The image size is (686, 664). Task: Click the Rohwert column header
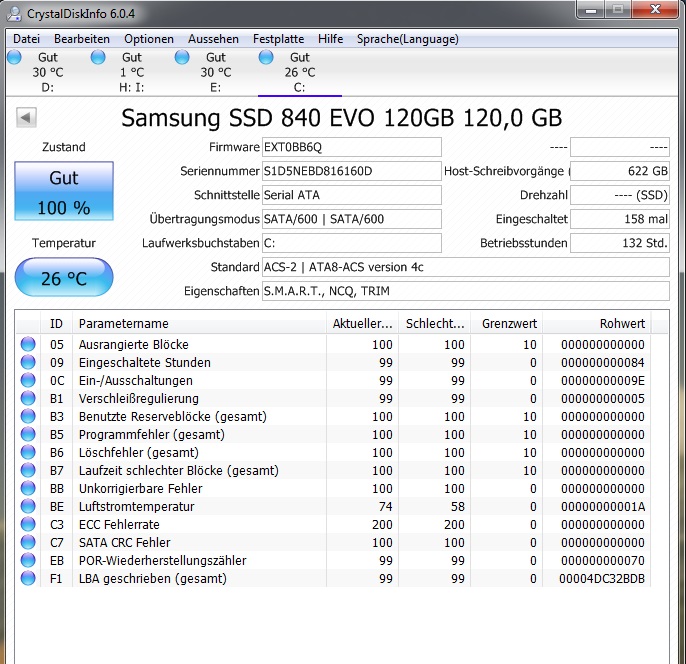coord(597,324)
